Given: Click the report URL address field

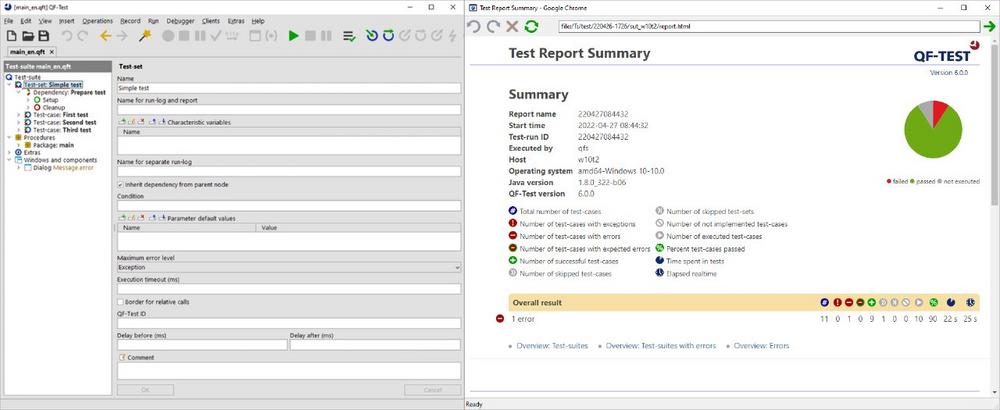Looking at the screenshot, I should 768,27.
